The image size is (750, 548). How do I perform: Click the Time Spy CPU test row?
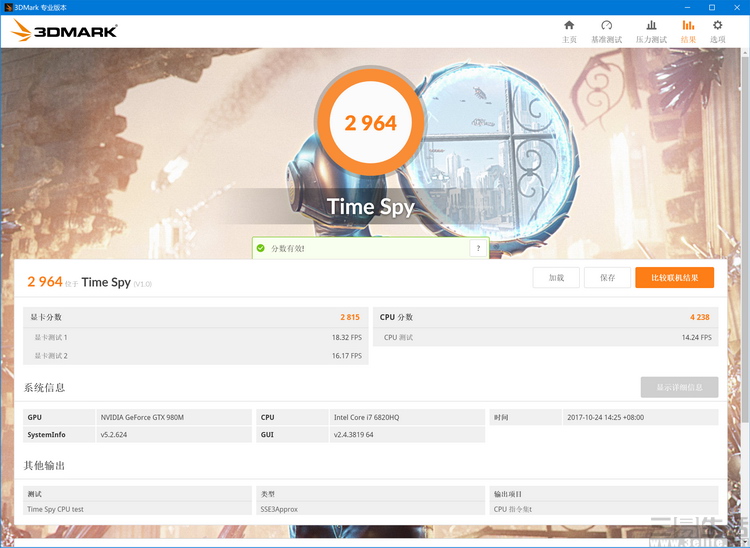coord(138,509)
